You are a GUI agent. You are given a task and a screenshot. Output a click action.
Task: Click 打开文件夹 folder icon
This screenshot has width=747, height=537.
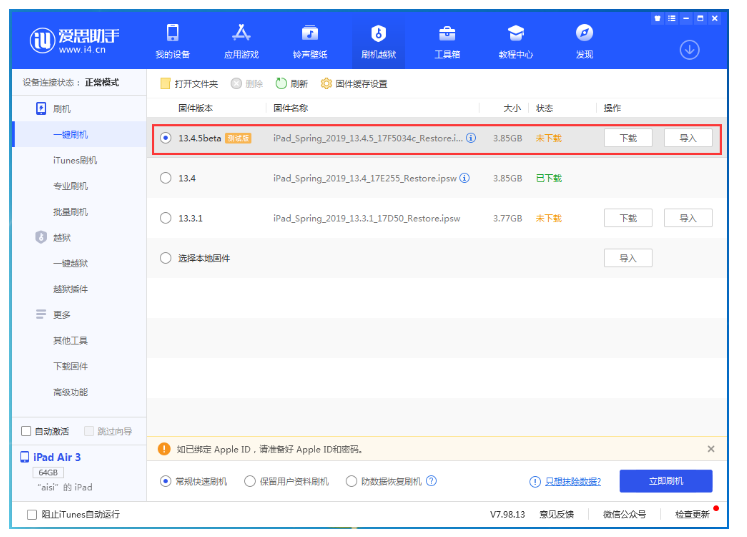tap(165, 84)
